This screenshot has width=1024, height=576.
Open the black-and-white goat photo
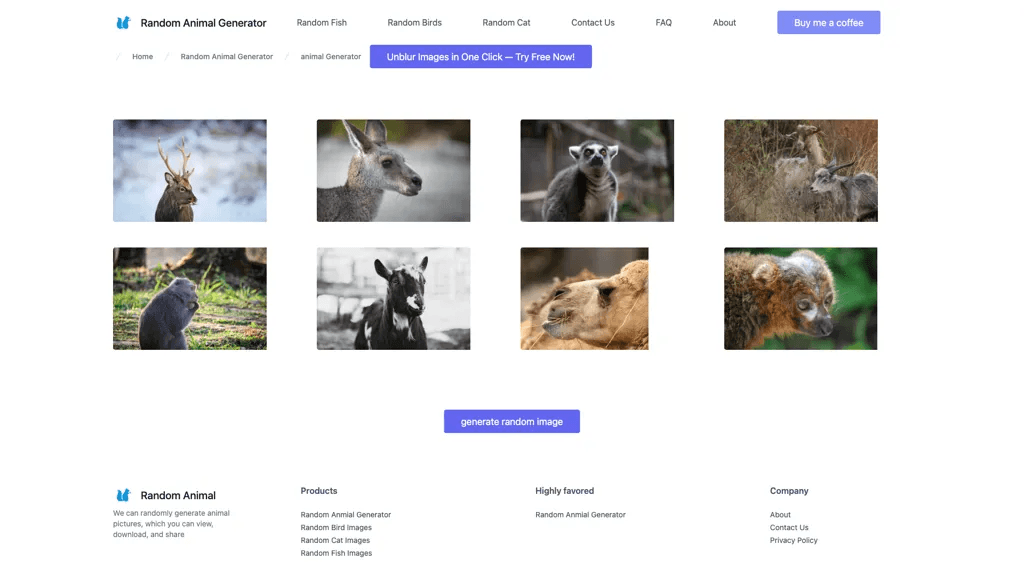393,298
